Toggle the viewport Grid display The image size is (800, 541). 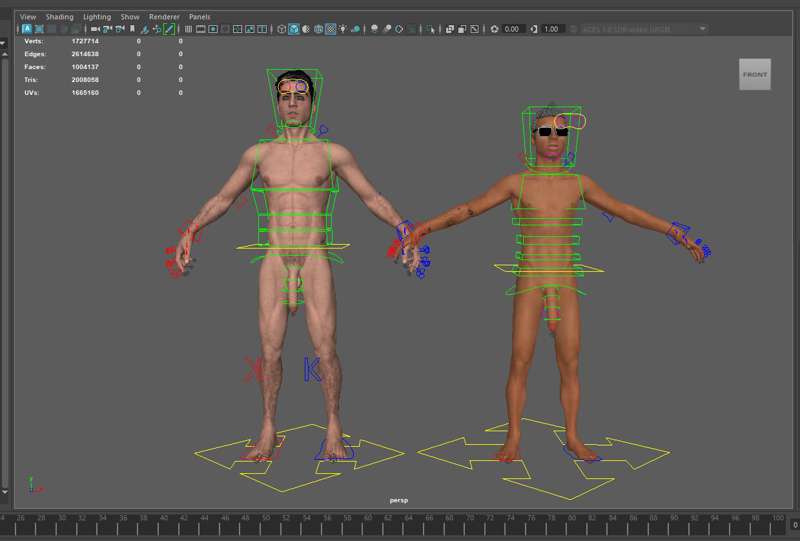pos(188,29)
